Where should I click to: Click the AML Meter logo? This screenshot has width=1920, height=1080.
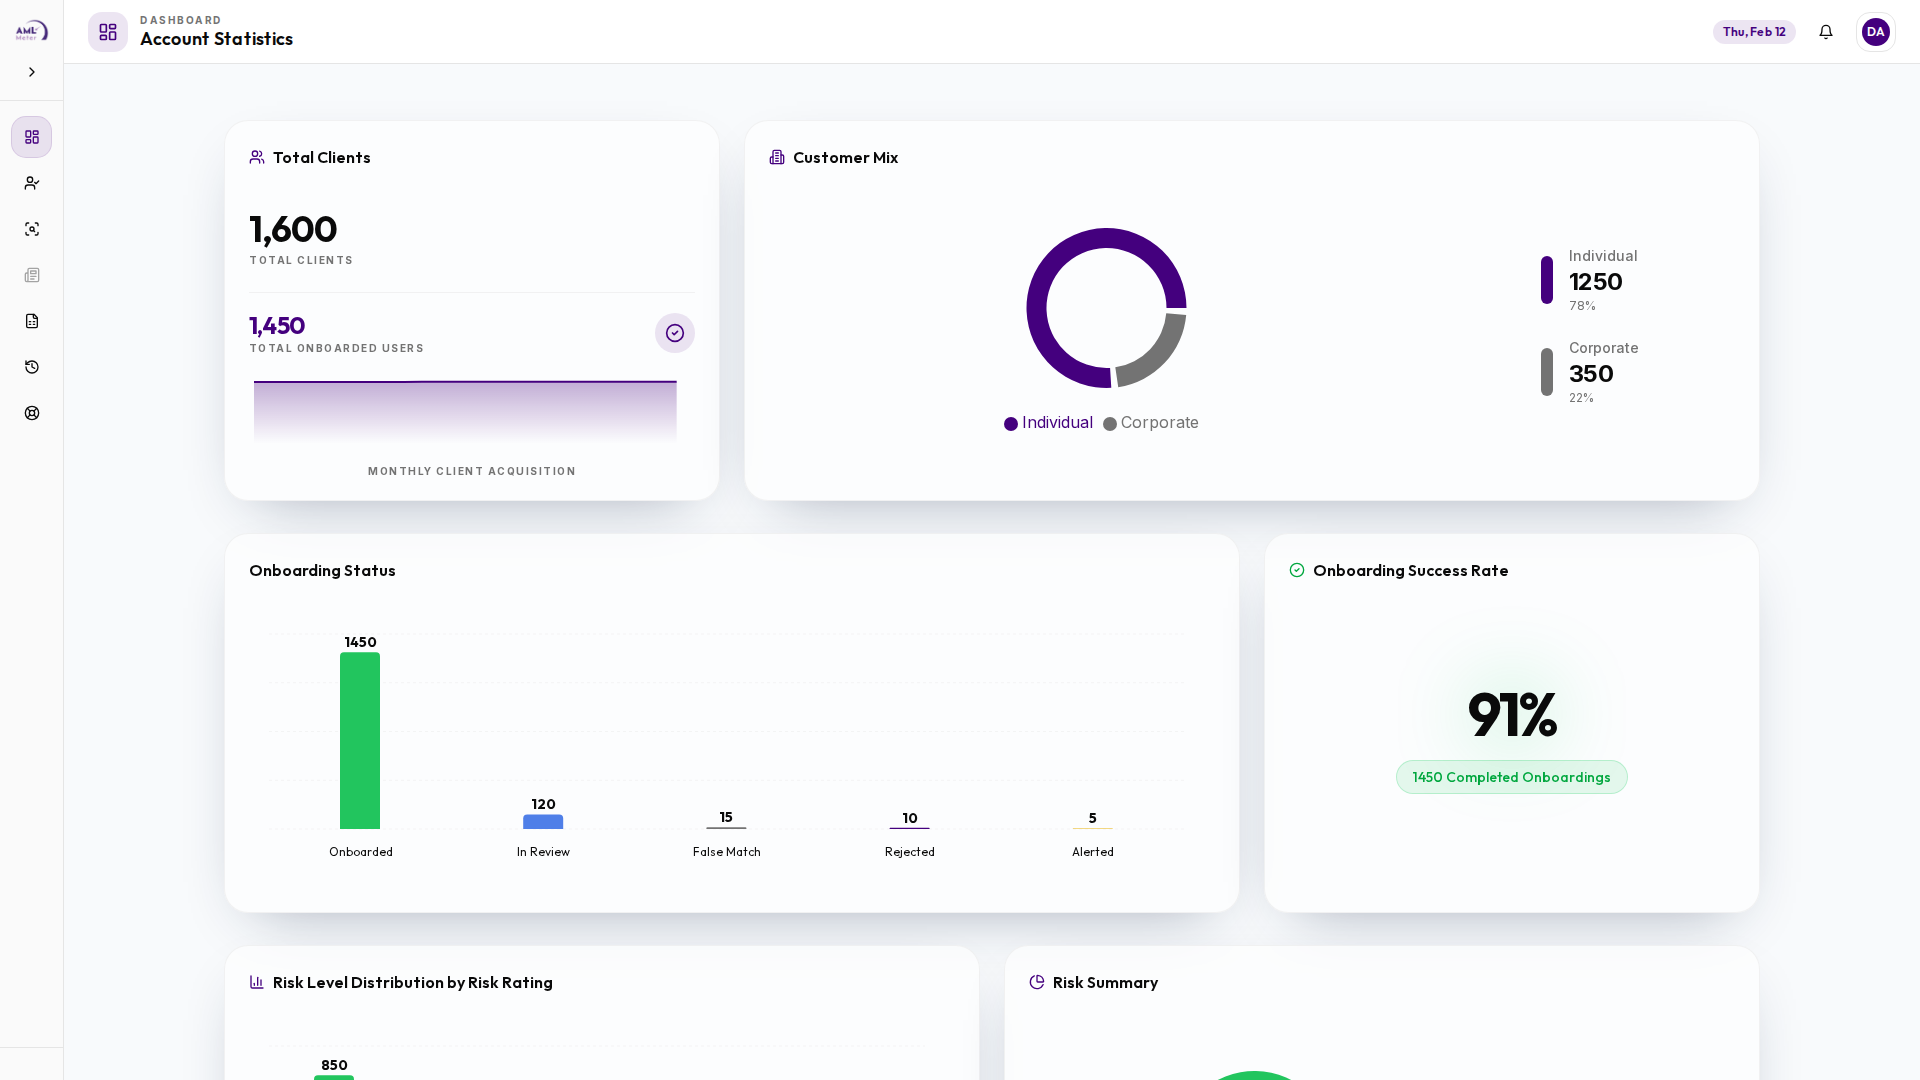tap(31, 31)
